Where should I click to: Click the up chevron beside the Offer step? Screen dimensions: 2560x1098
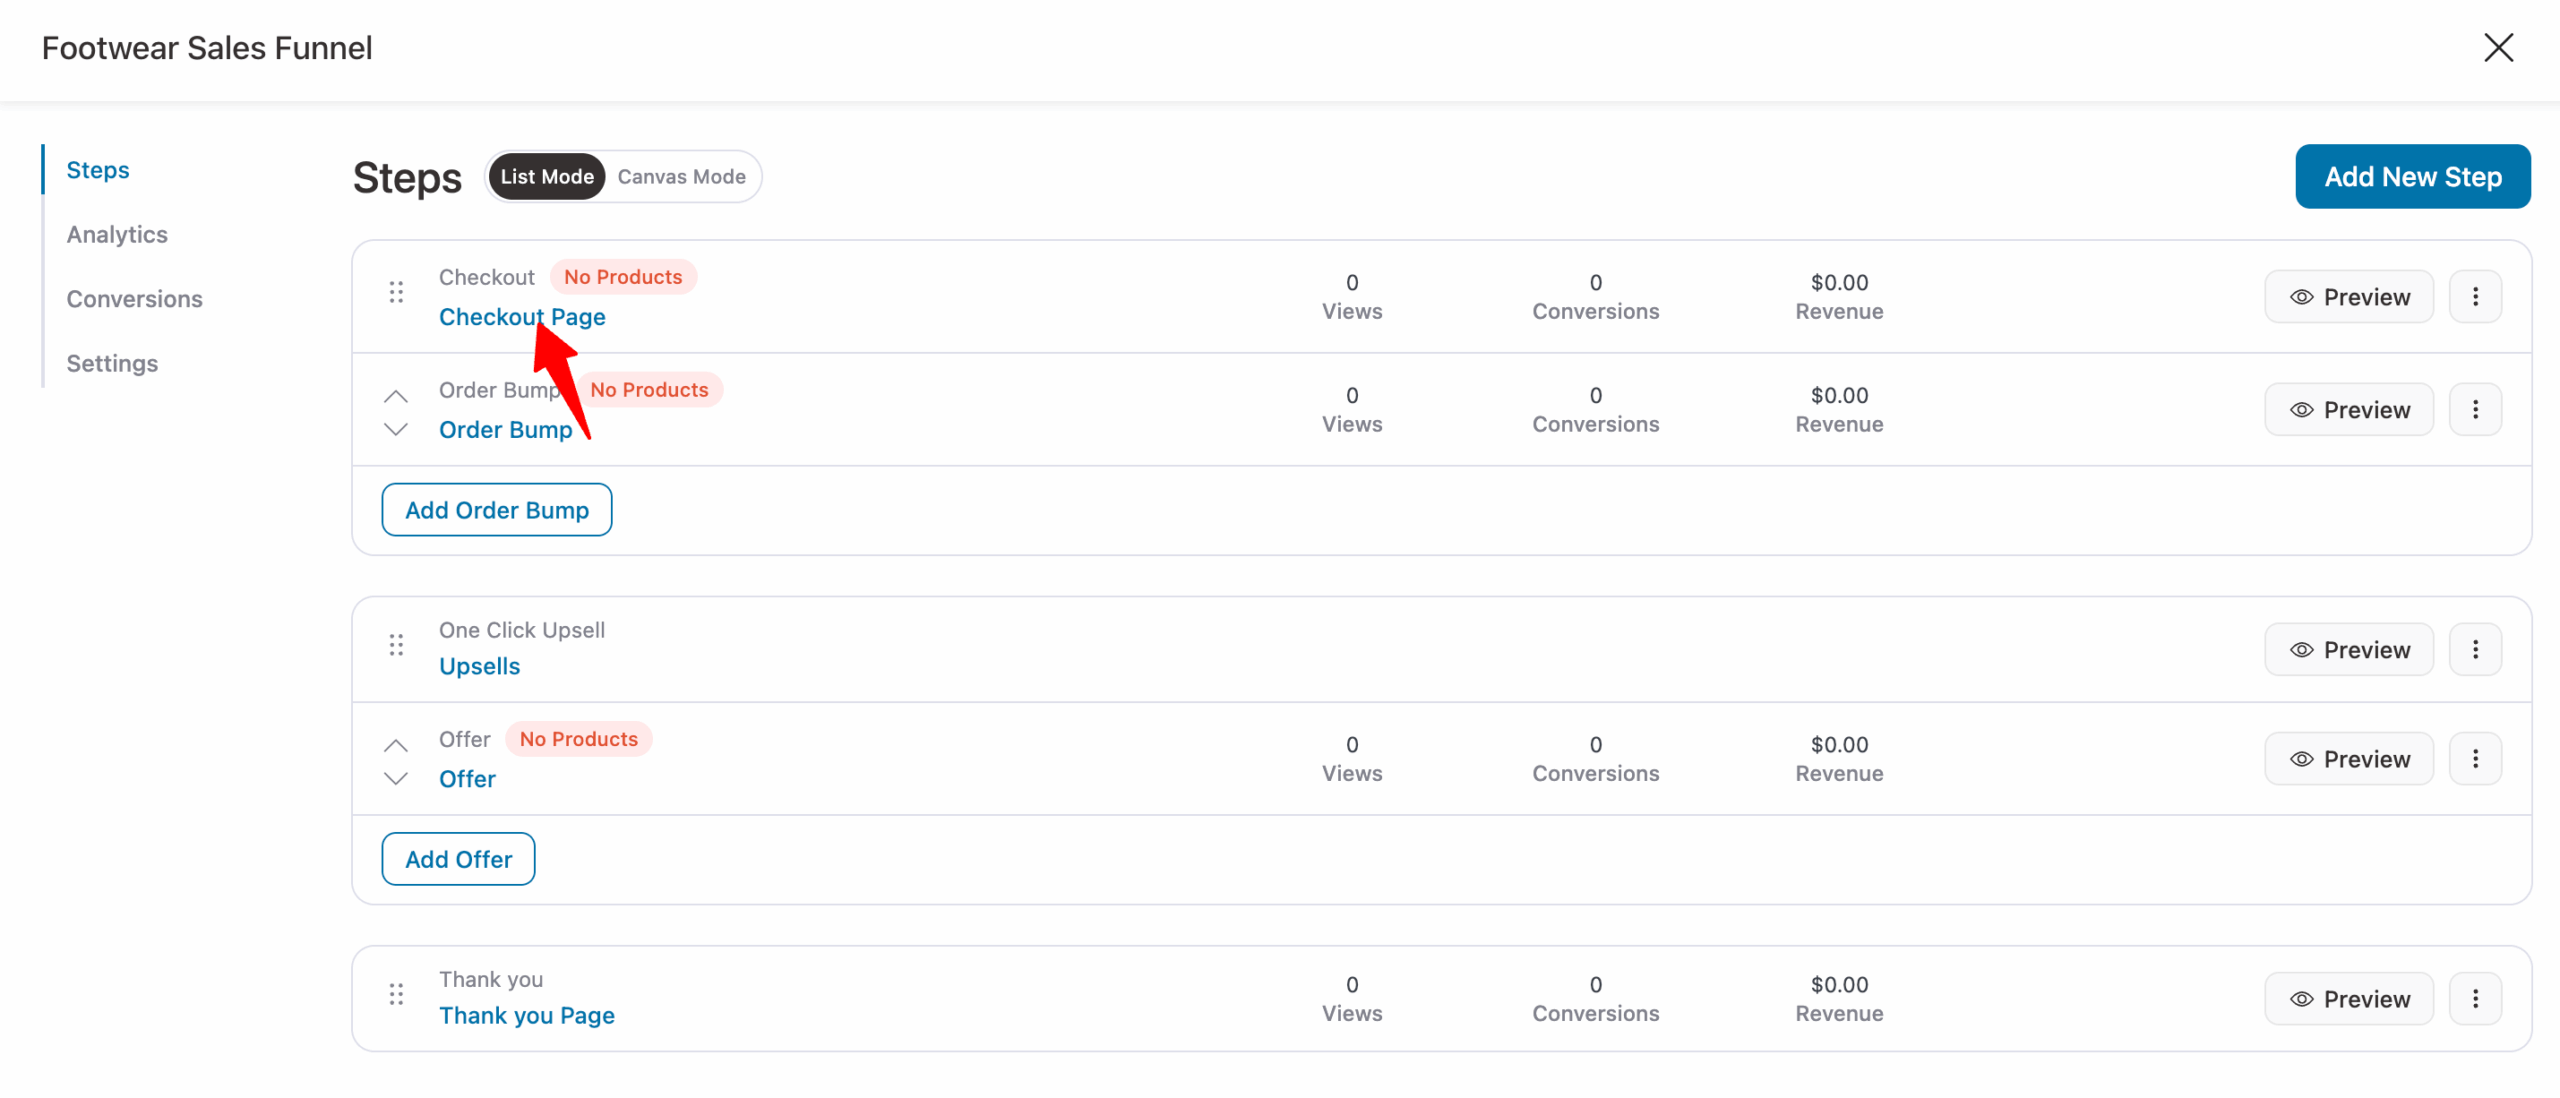click(395, 746)
